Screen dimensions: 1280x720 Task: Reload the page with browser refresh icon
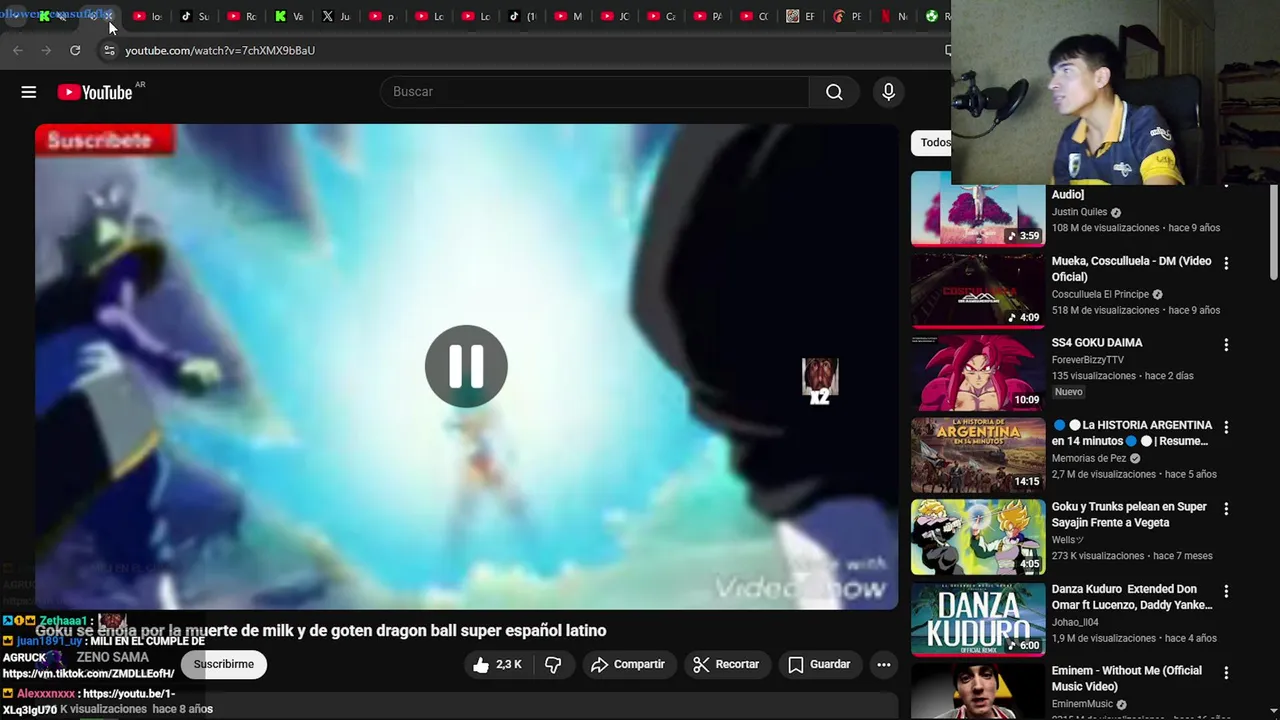(75, 50)
